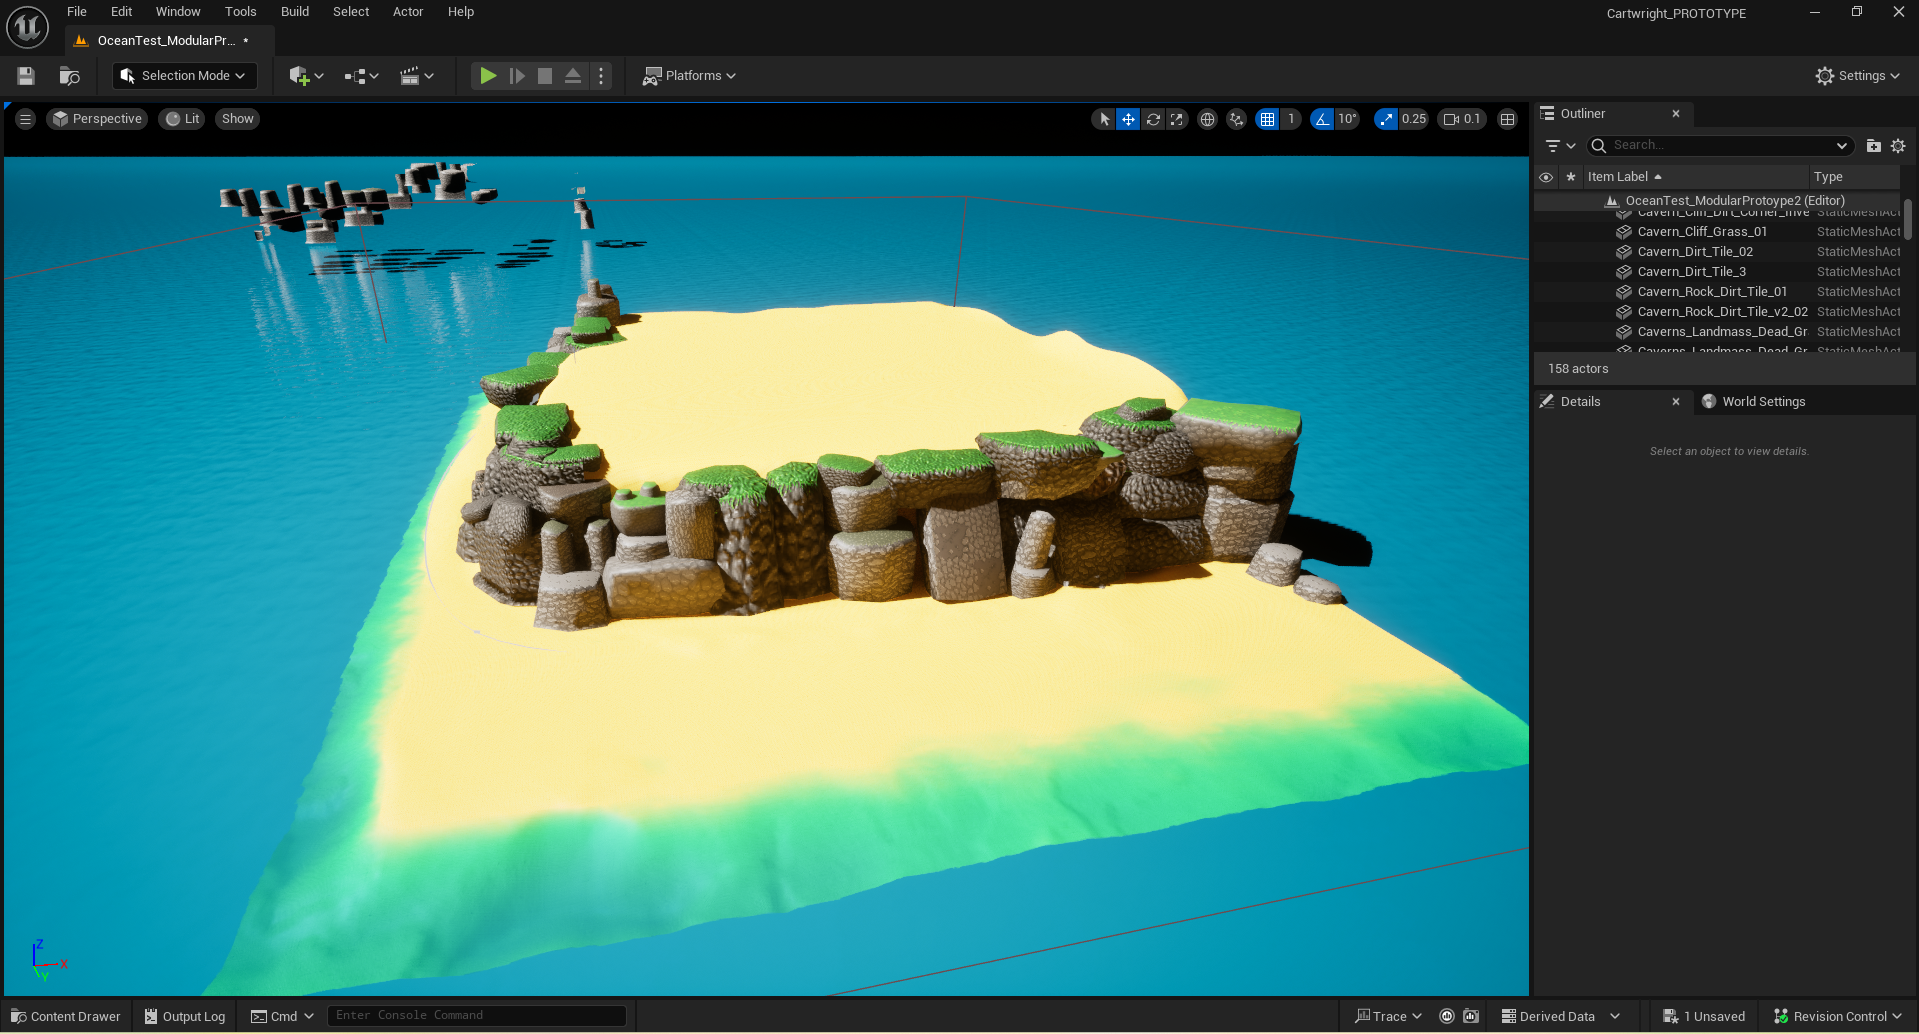Click the Outliner search field
The image size is (1919, 1034).
click(1720, 146)
